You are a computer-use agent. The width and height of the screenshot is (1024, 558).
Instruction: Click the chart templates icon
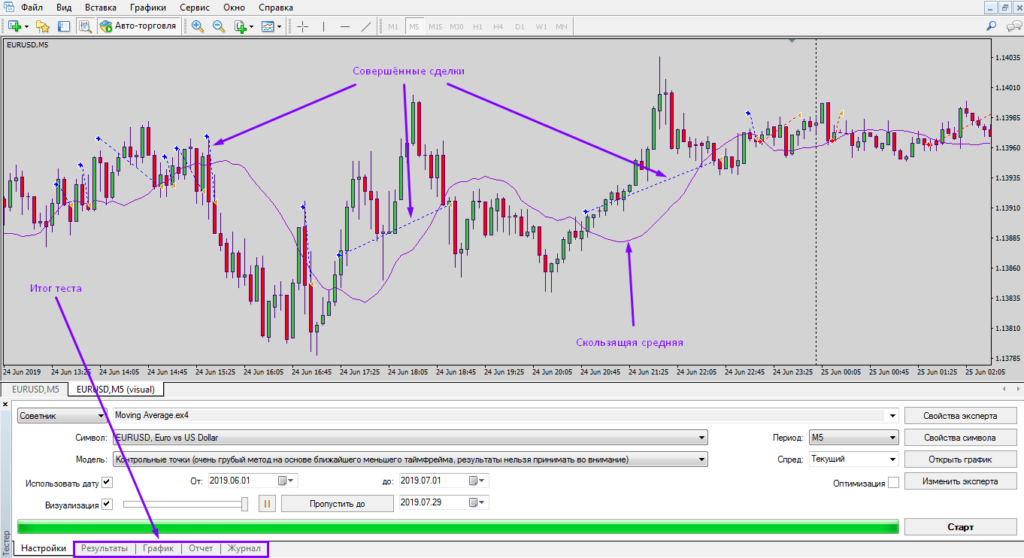coord(268,26)
